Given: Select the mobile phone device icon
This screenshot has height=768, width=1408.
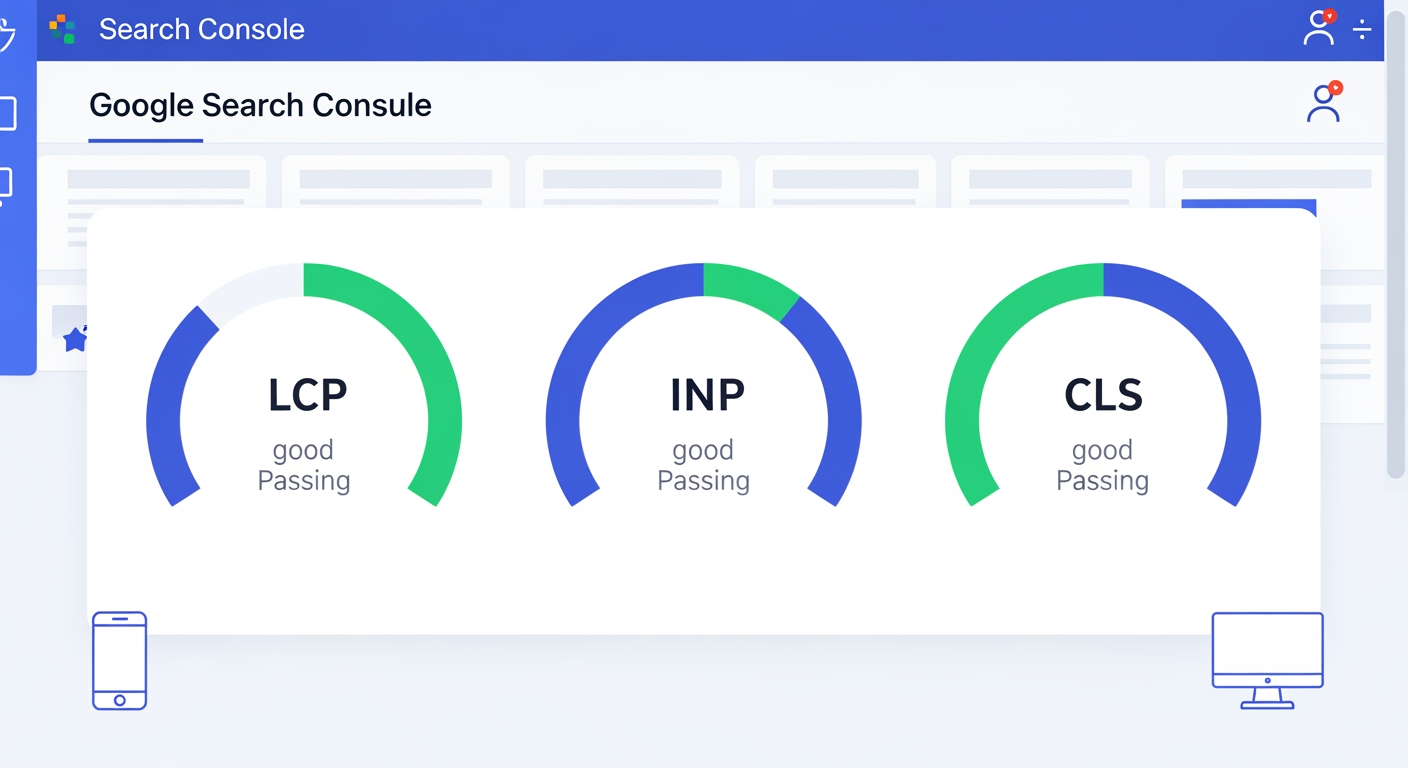Looking at the screenshot, I should click(x=119, y=661).
